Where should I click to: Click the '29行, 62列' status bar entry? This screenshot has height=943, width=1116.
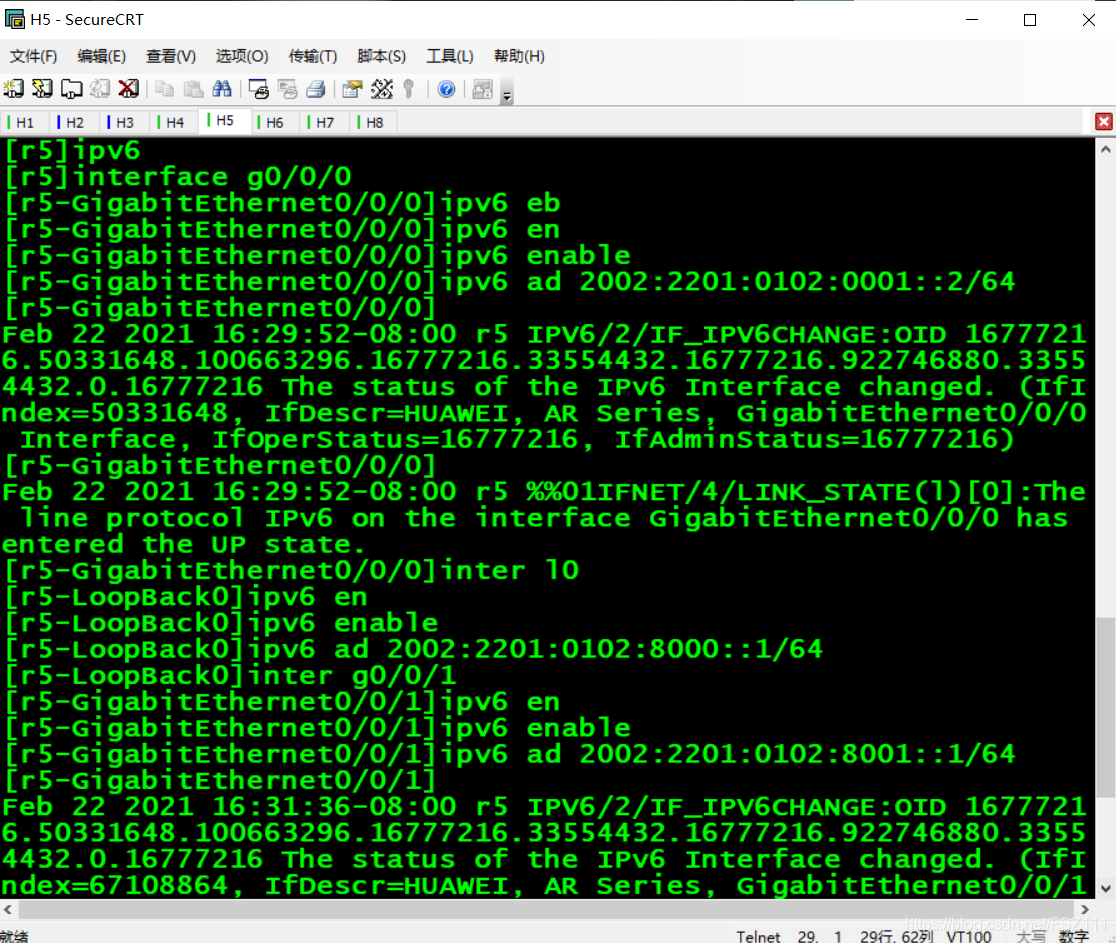coord(896,936)
